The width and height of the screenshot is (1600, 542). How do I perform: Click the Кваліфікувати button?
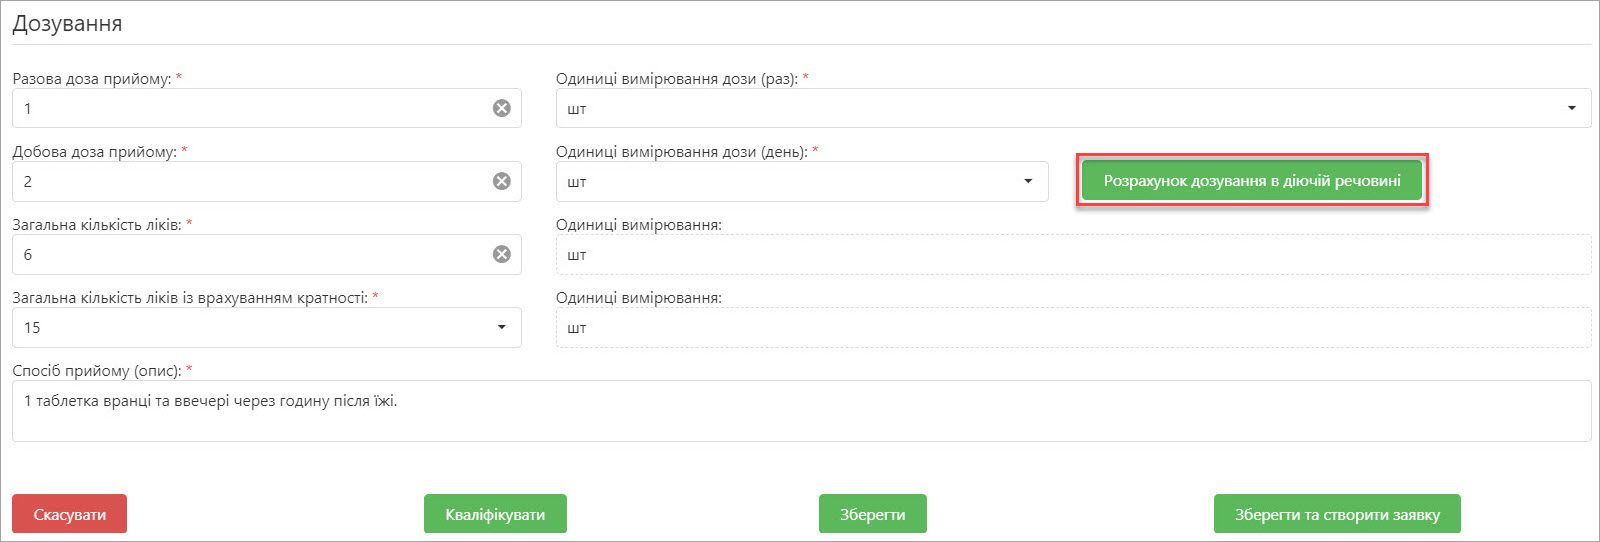[495, 514]
